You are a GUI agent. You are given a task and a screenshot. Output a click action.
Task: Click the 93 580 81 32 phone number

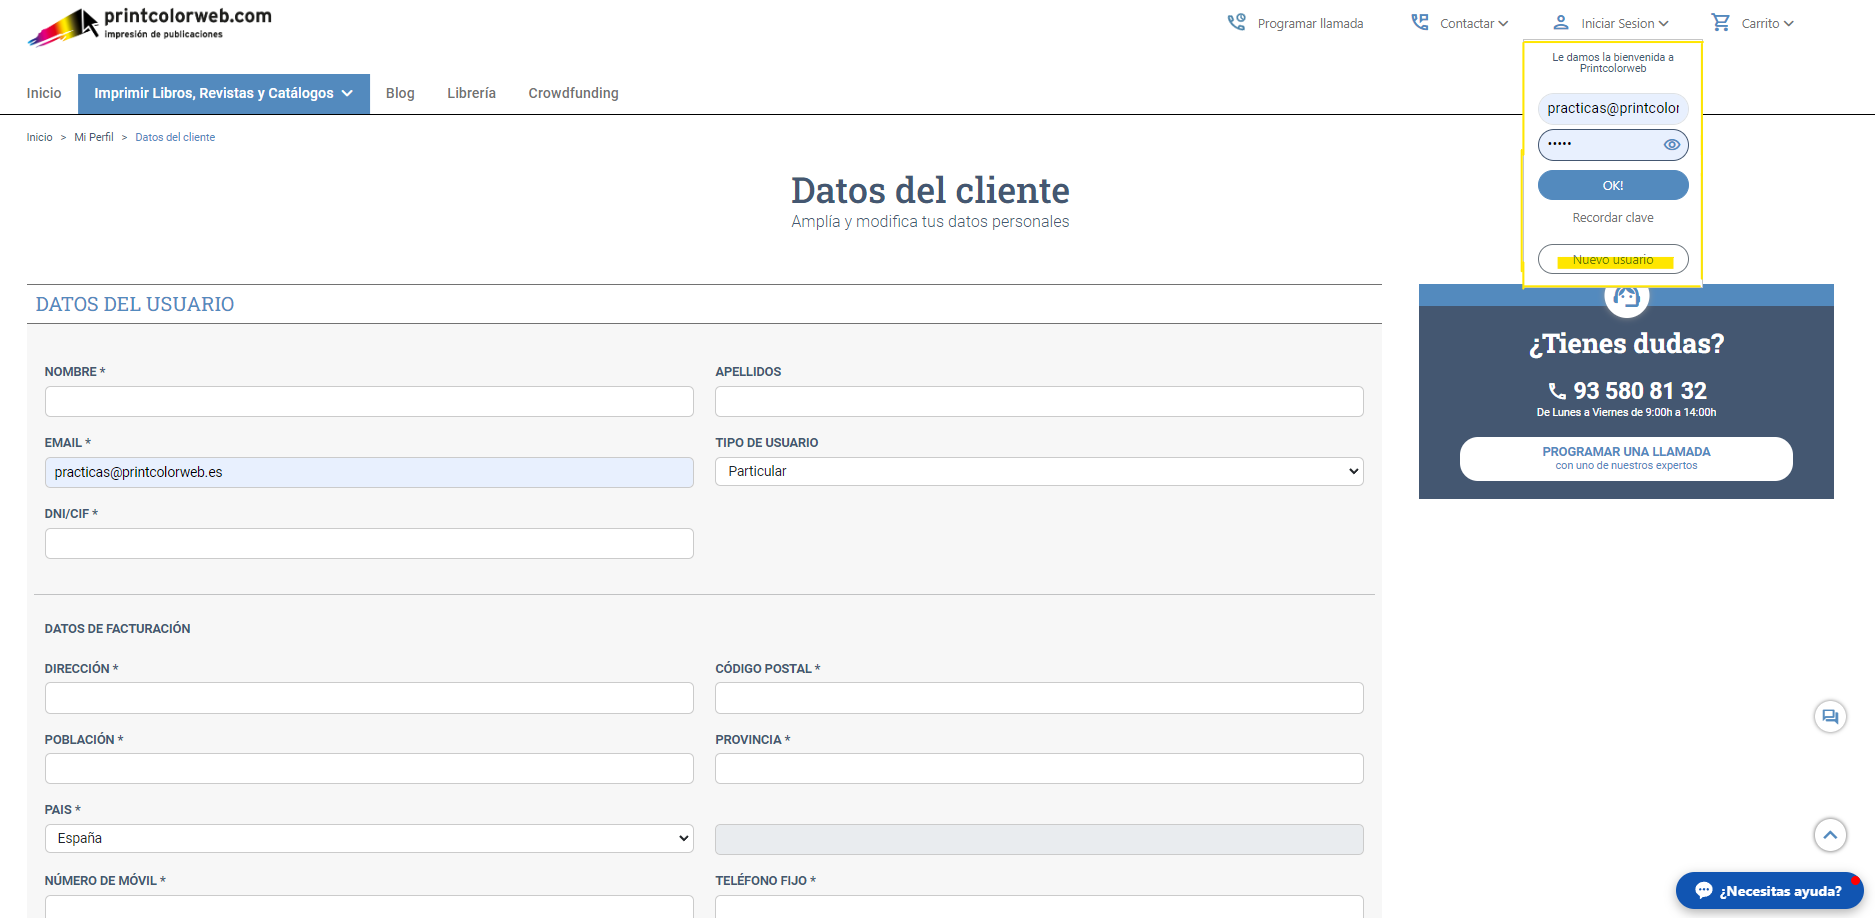pos(1640,391)
